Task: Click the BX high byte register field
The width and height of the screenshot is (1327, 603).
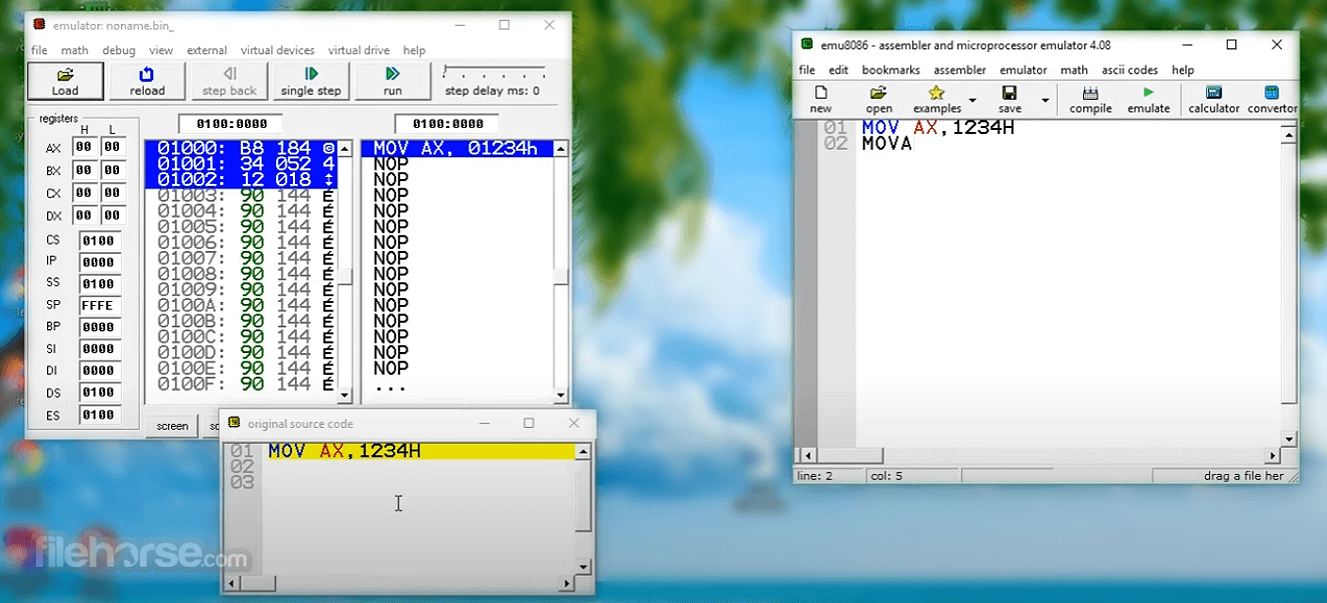Action: [84, 170]
